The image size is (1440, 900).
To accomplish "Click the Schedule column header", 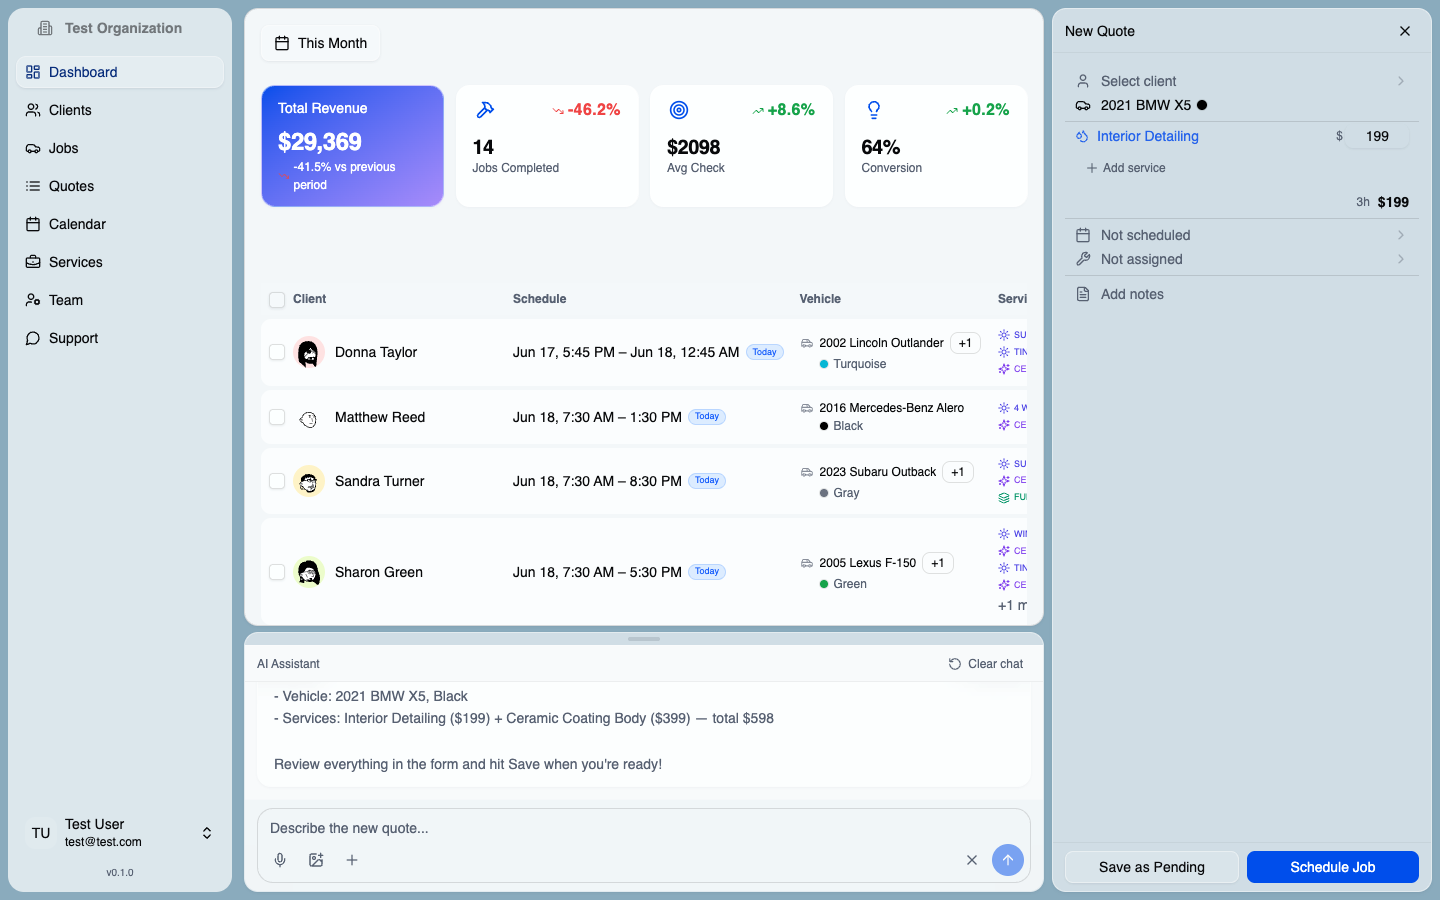I will click(x=540, y=299).
